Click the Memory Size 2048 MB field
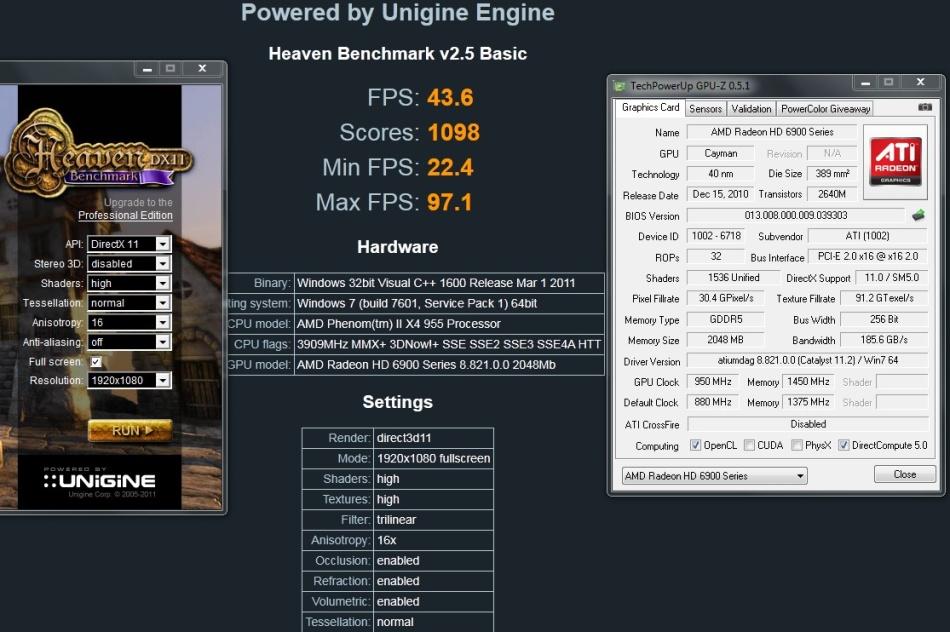This screenshot has width=950, height=632. [x=725, y=340]
